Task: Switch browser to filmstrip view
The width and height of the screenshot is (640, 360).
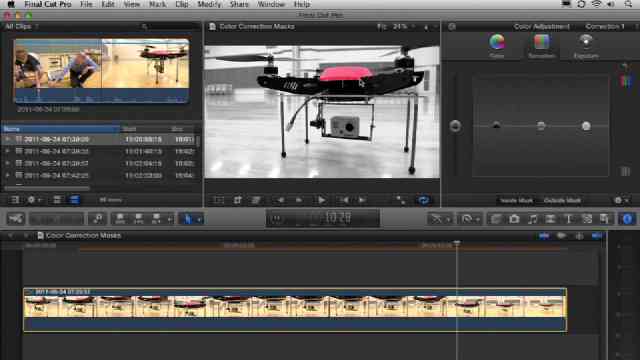Action: pyautogui.click(x=57, y=200)
